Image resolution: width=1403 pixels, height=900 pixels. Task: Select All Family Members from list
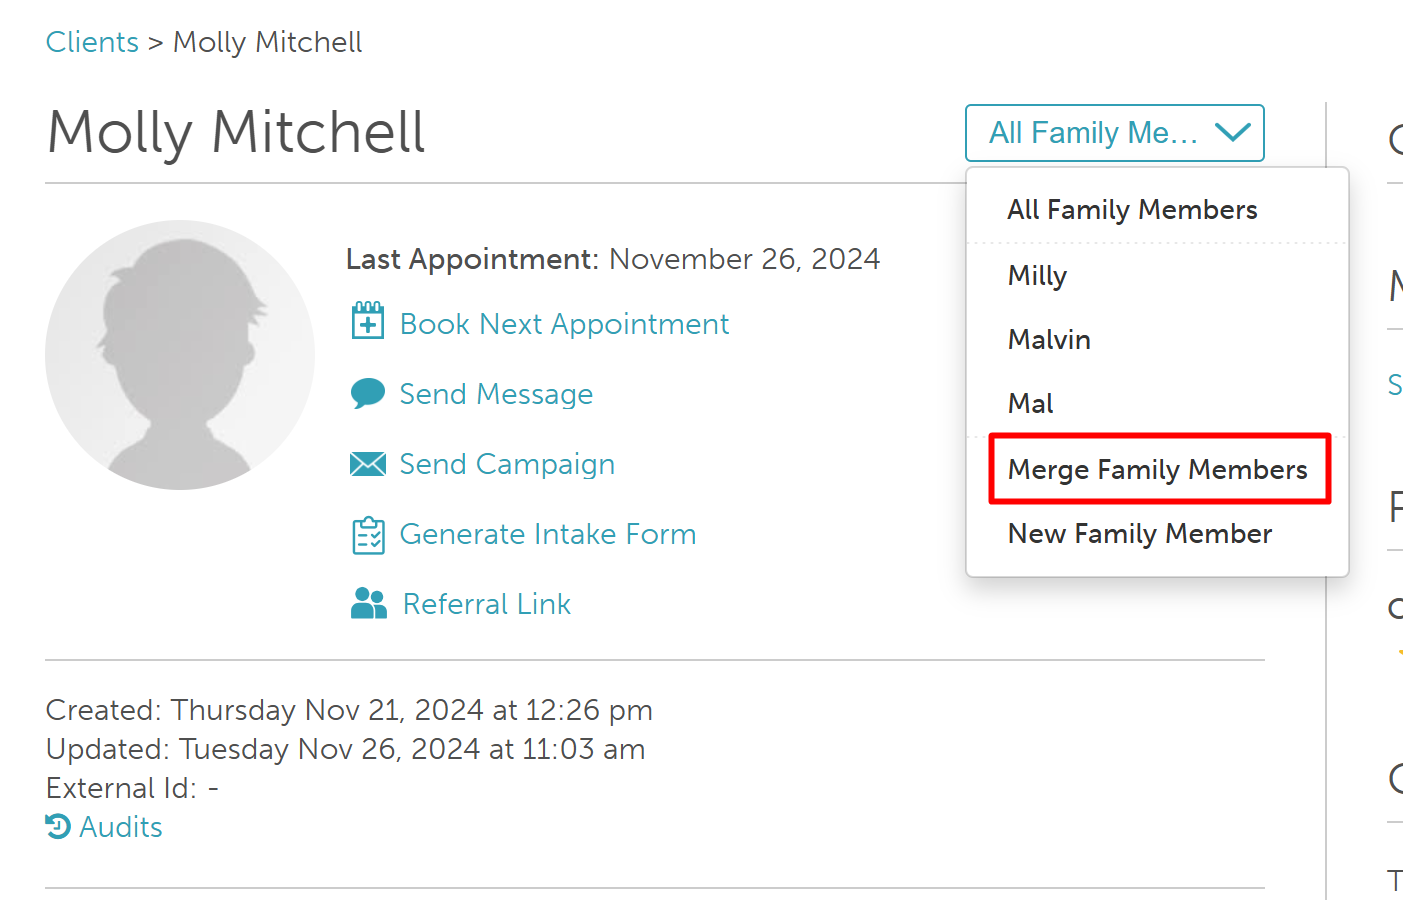[1132, 210]
